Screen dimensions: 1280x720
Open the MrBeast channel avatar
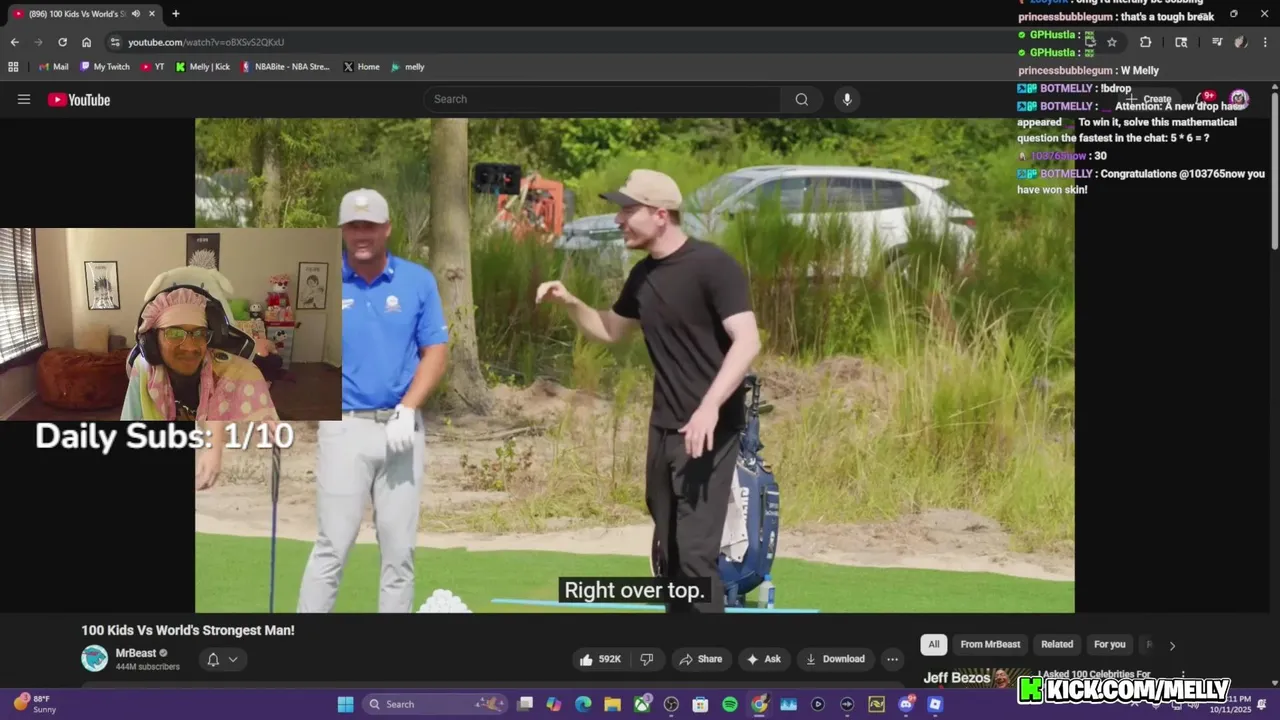tap(94, 658)
